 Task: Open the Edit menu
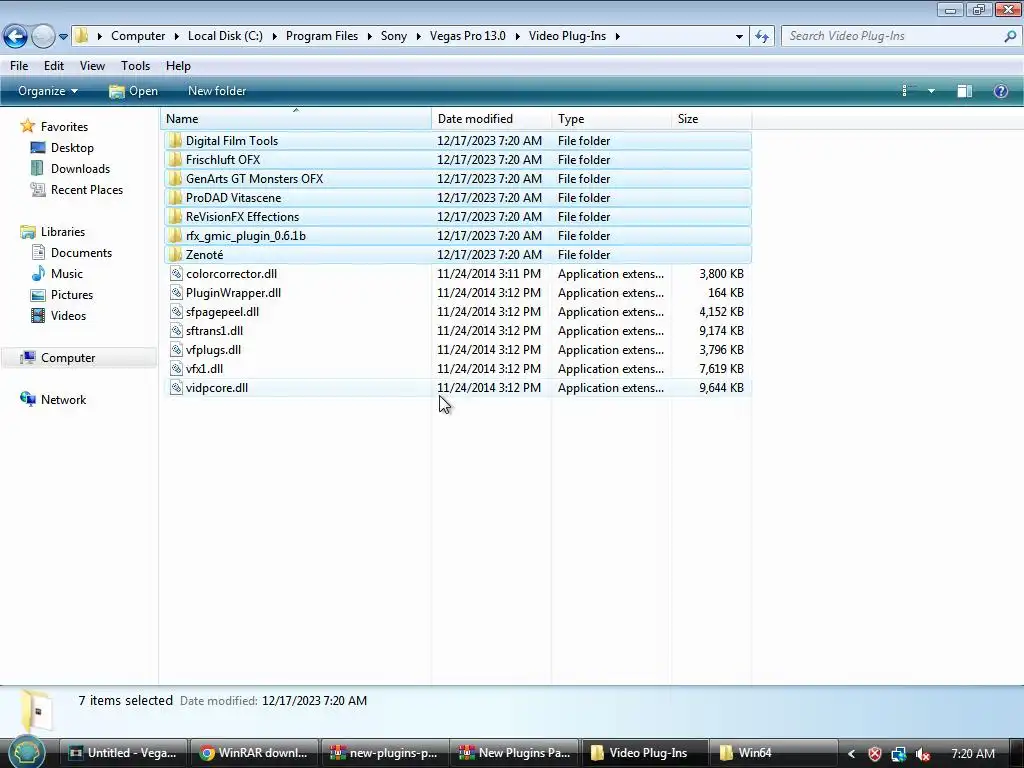[54, 66]
